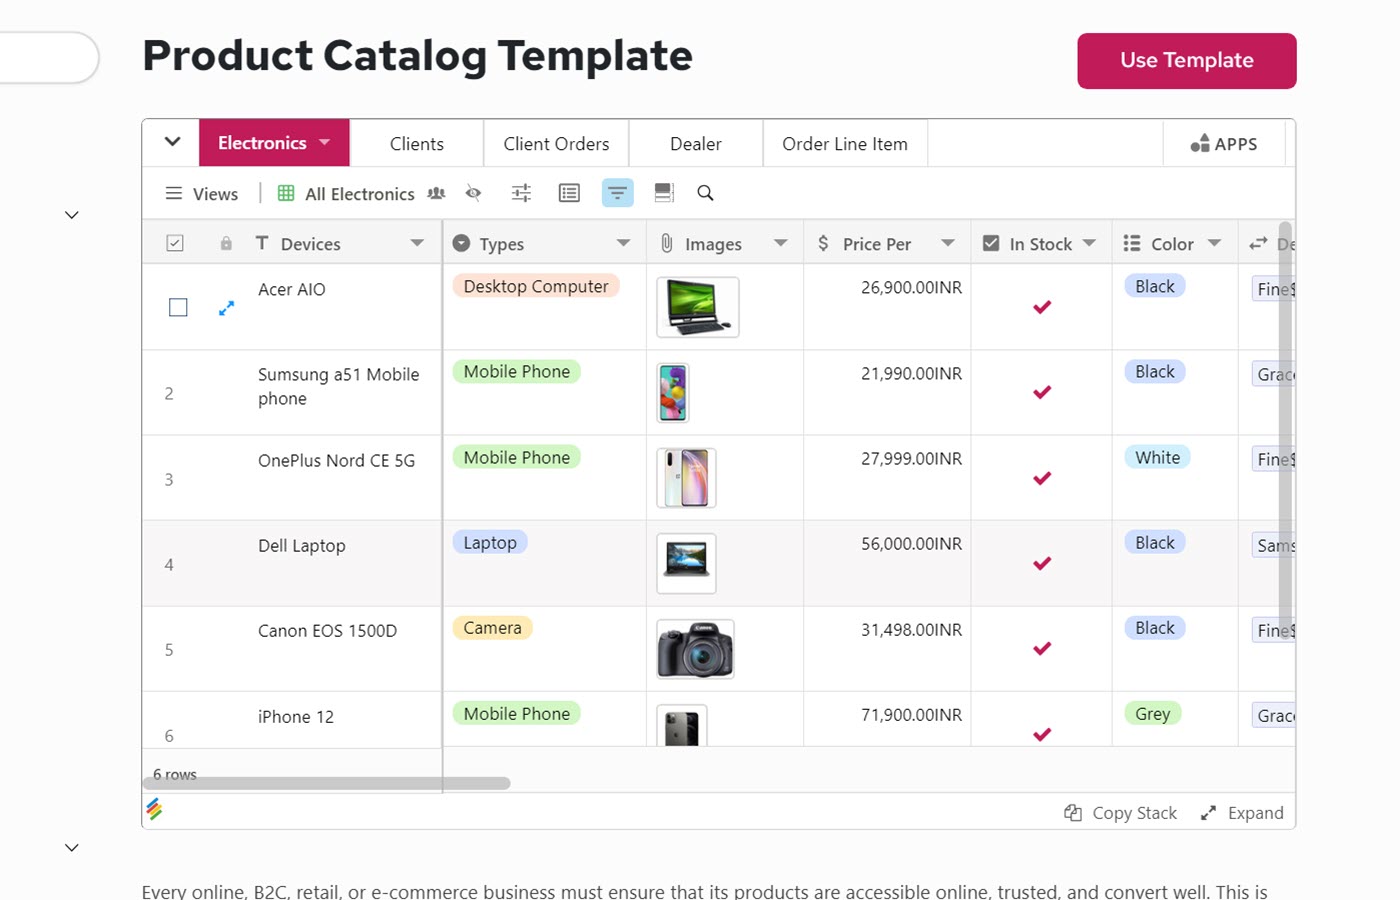Open the Devices column dropdown
1400x900 pixels.
pyautogui.click(x=417, y=243)
